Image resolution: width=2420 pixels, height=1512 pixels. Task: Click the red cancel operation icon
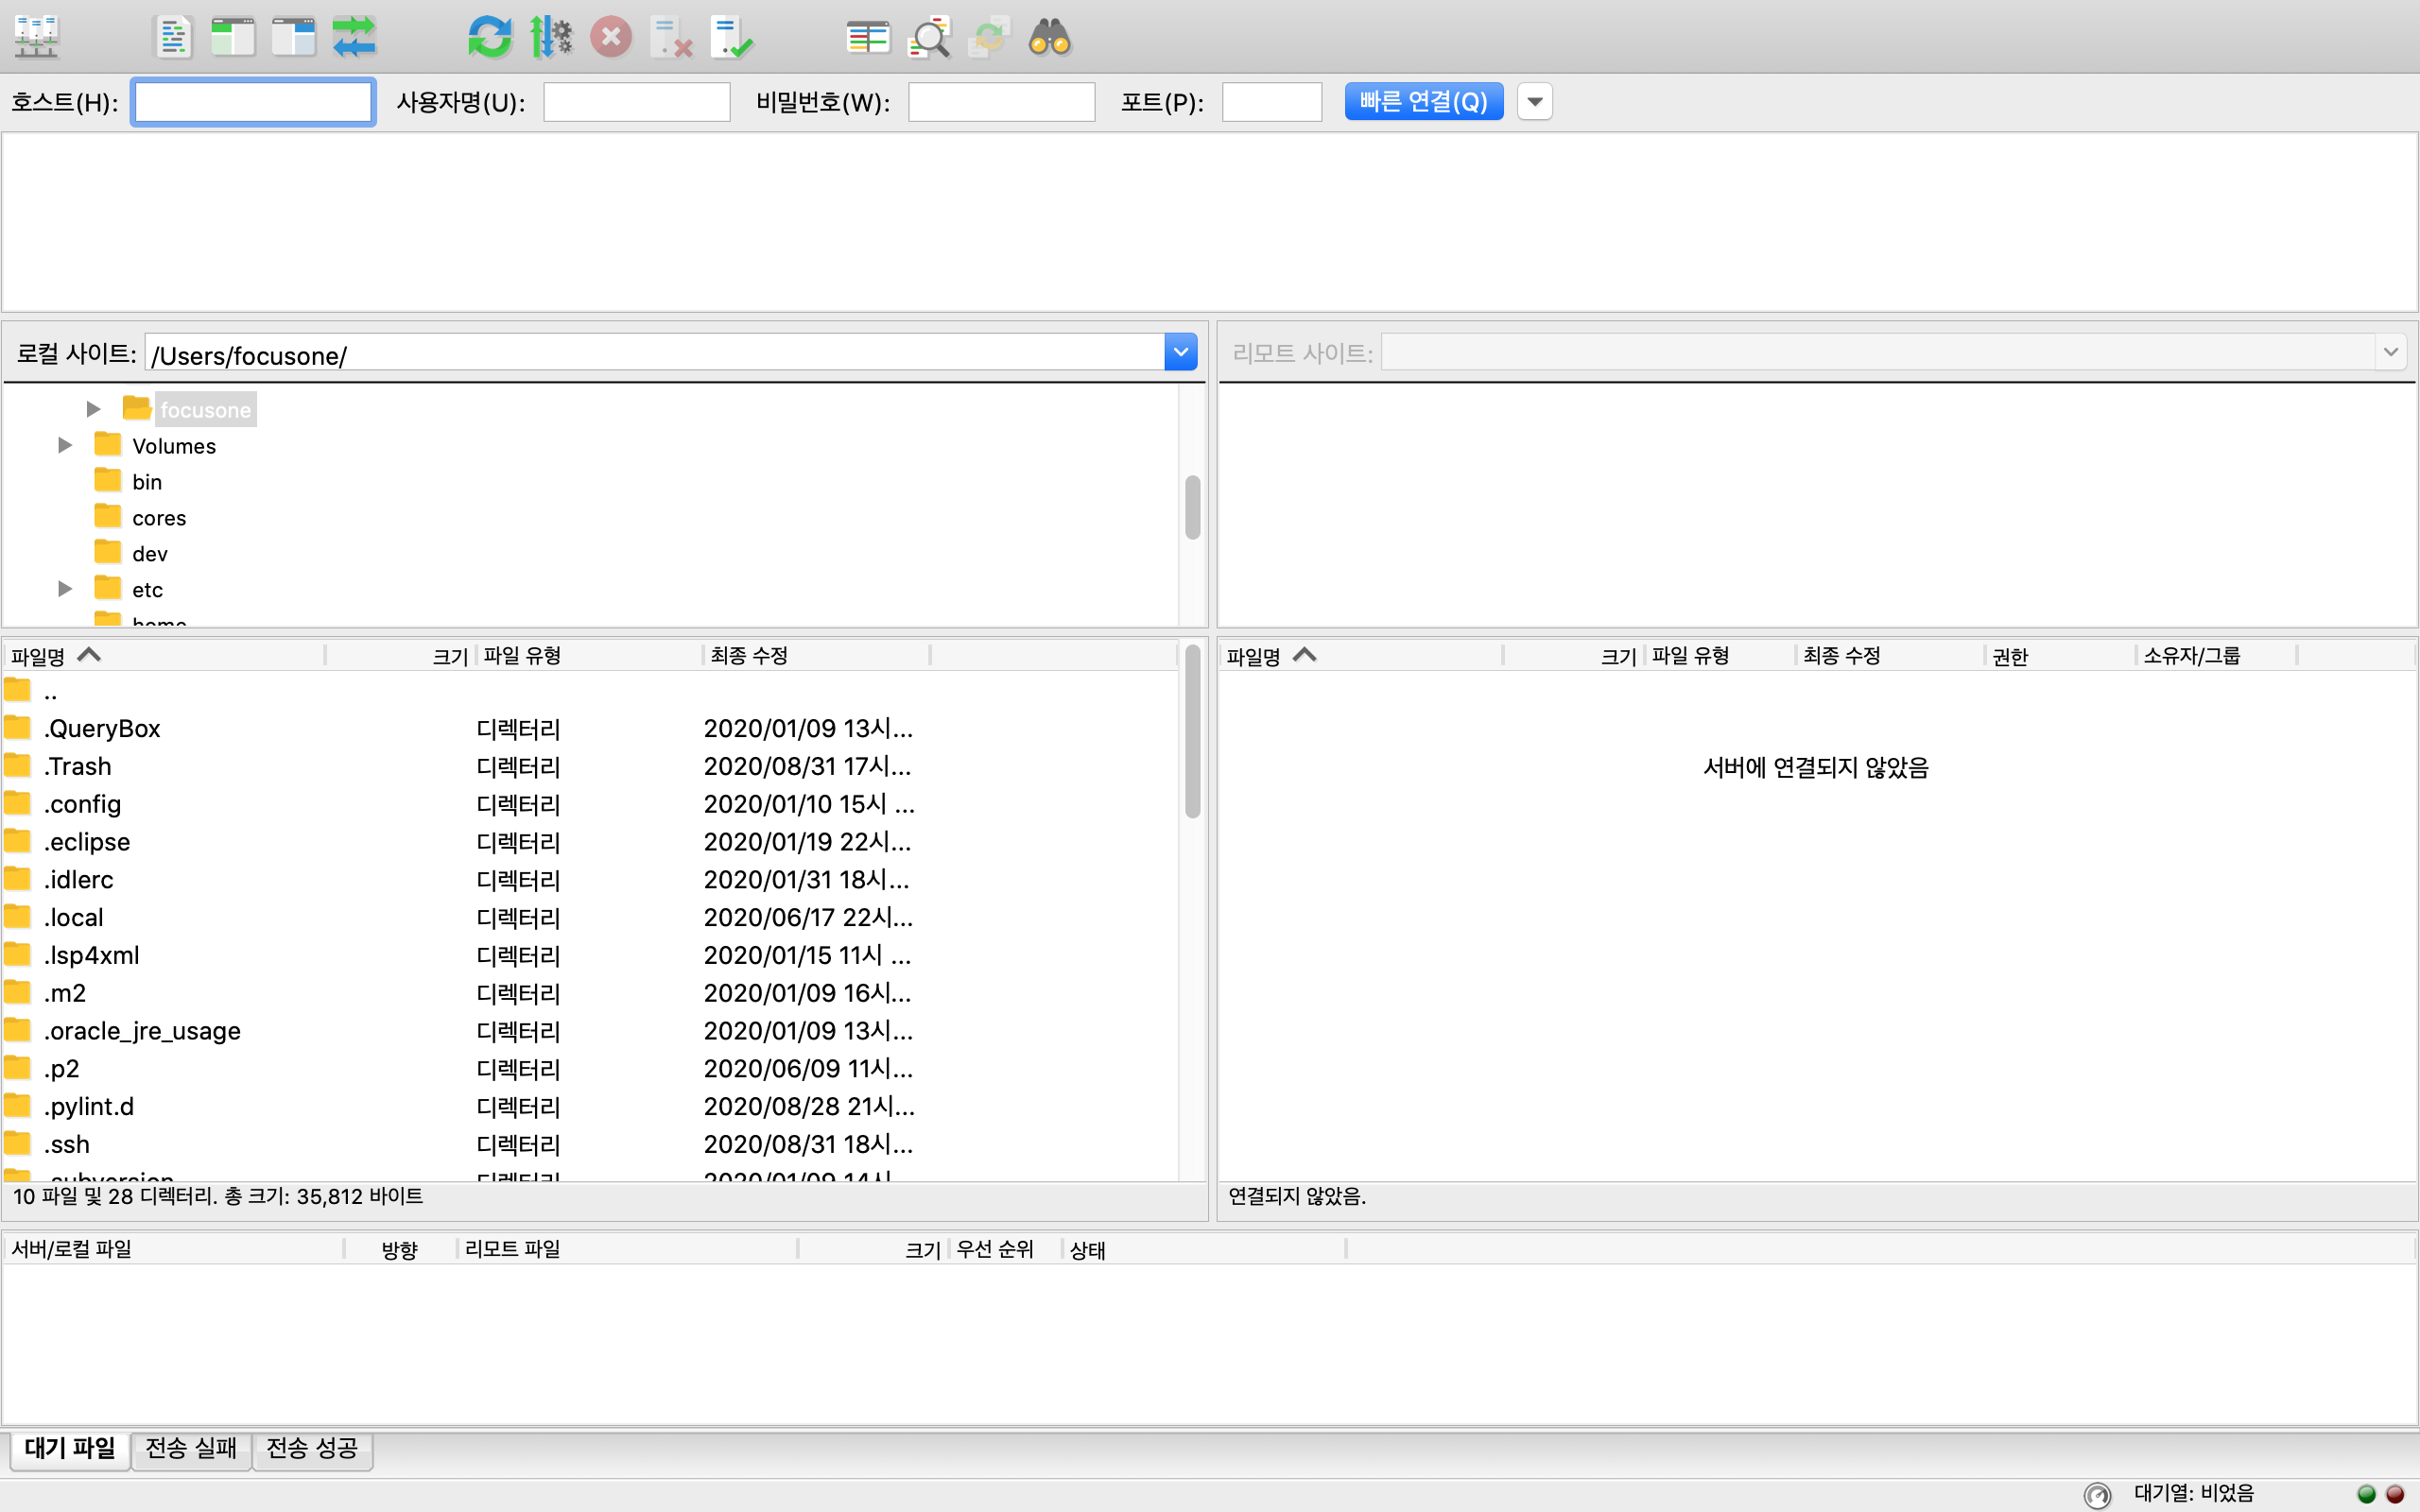pos(611,37)
